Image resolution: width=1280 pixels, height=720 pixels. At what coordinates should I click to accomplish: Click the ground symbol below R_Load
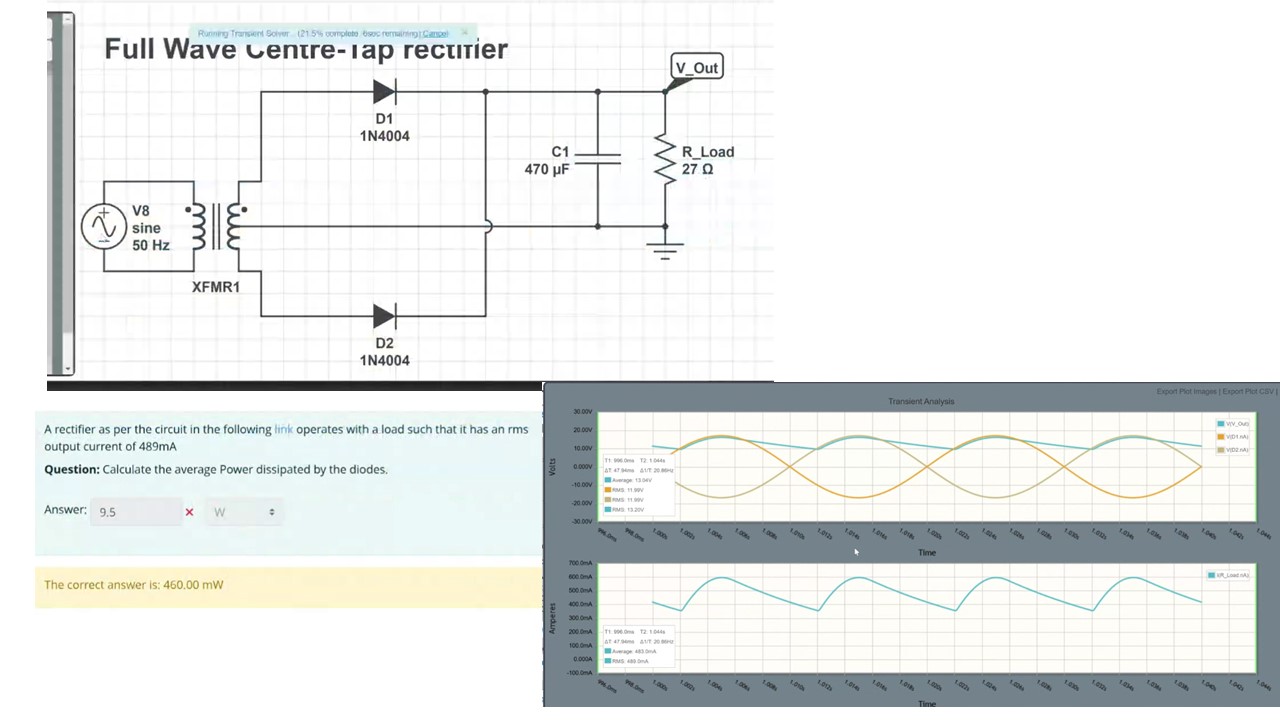coord(665,250)
